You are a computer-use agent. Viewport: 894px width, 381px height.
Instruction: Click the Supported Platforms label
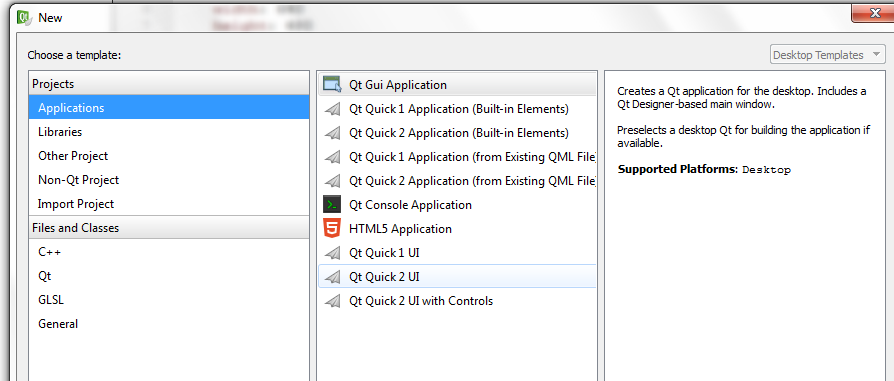[678, 169]
